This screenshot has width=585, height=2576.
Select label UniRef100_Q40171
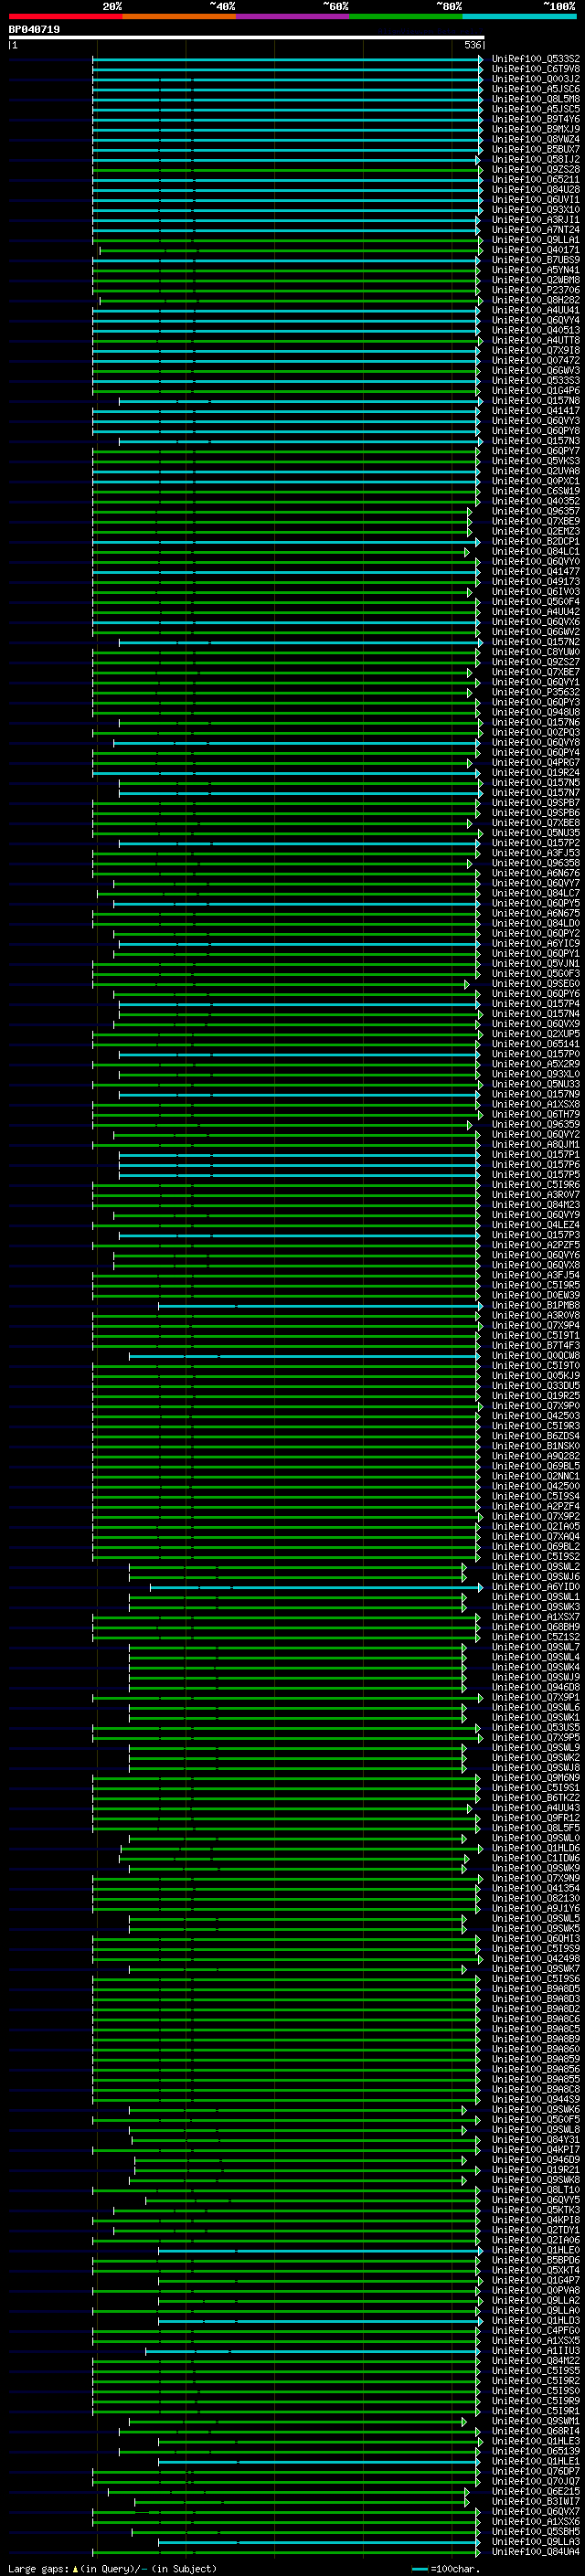(x=536, y=250)
